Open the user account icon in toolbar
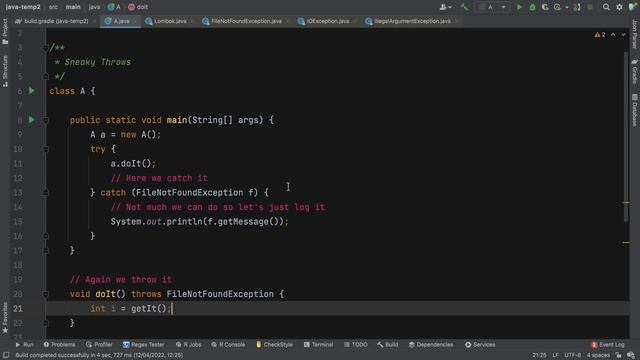The height and width of the screenshot is (360, 640). click(x=443, y=7)
